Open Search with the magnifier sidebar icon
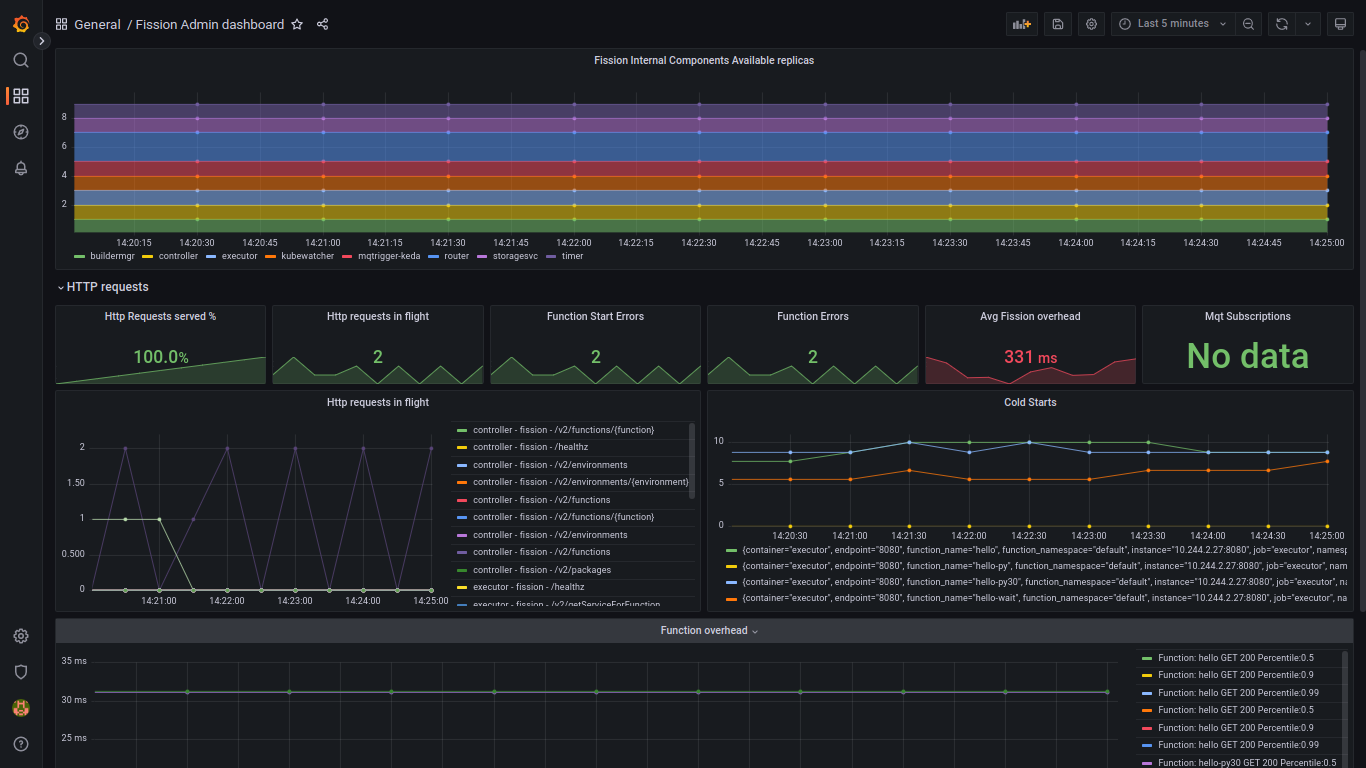 pyautogui.click(x=20, y=59)
